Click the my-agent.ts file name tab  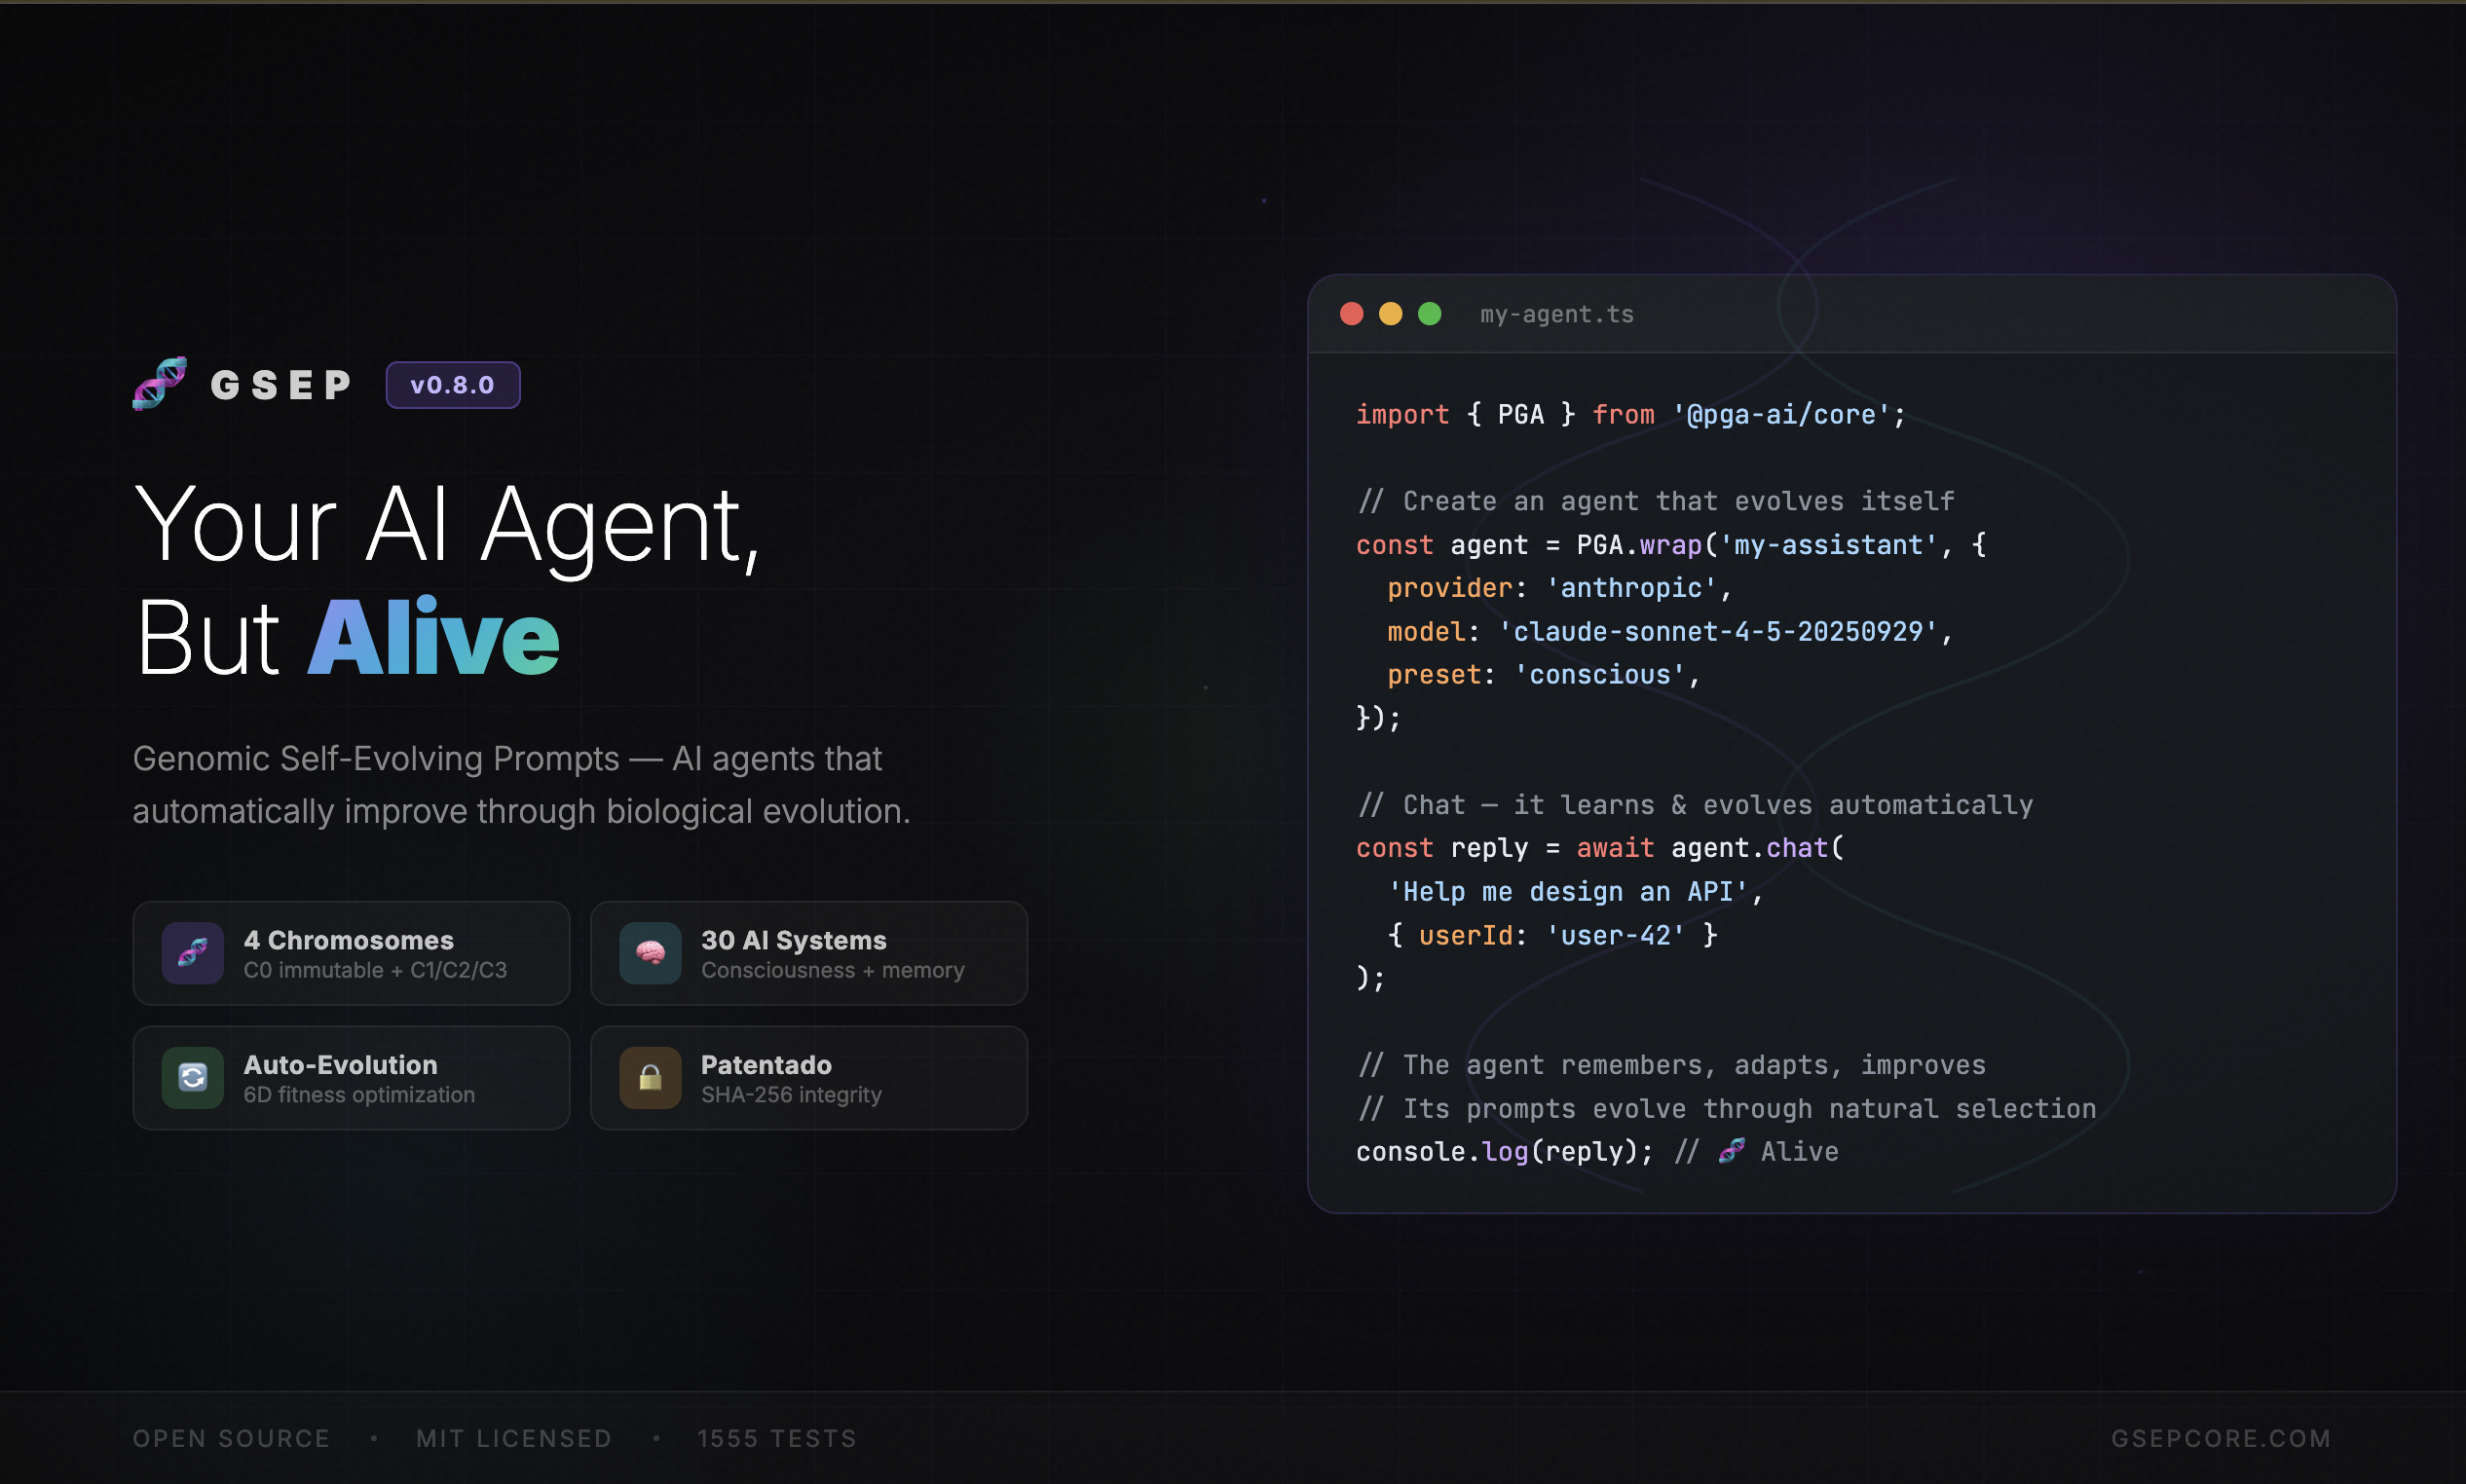[x=1556, y=314]
